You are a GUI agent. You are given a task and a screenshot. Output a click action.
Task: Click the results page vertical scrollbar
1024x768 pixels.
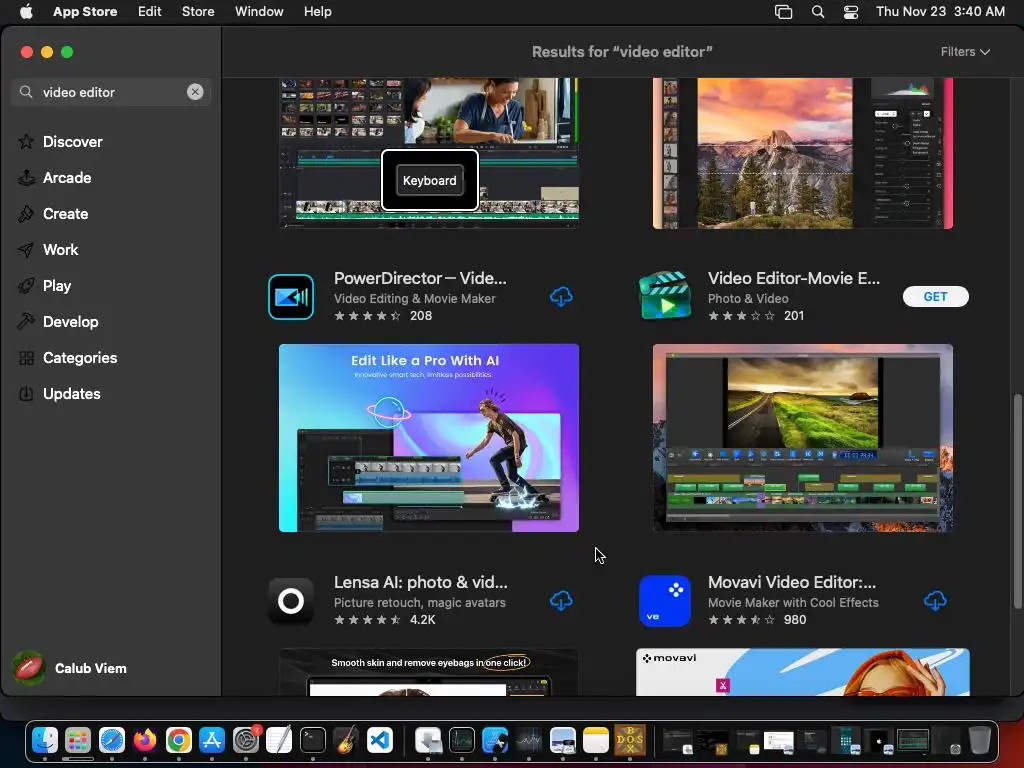pyautogui.click(x=1017, y=502)
